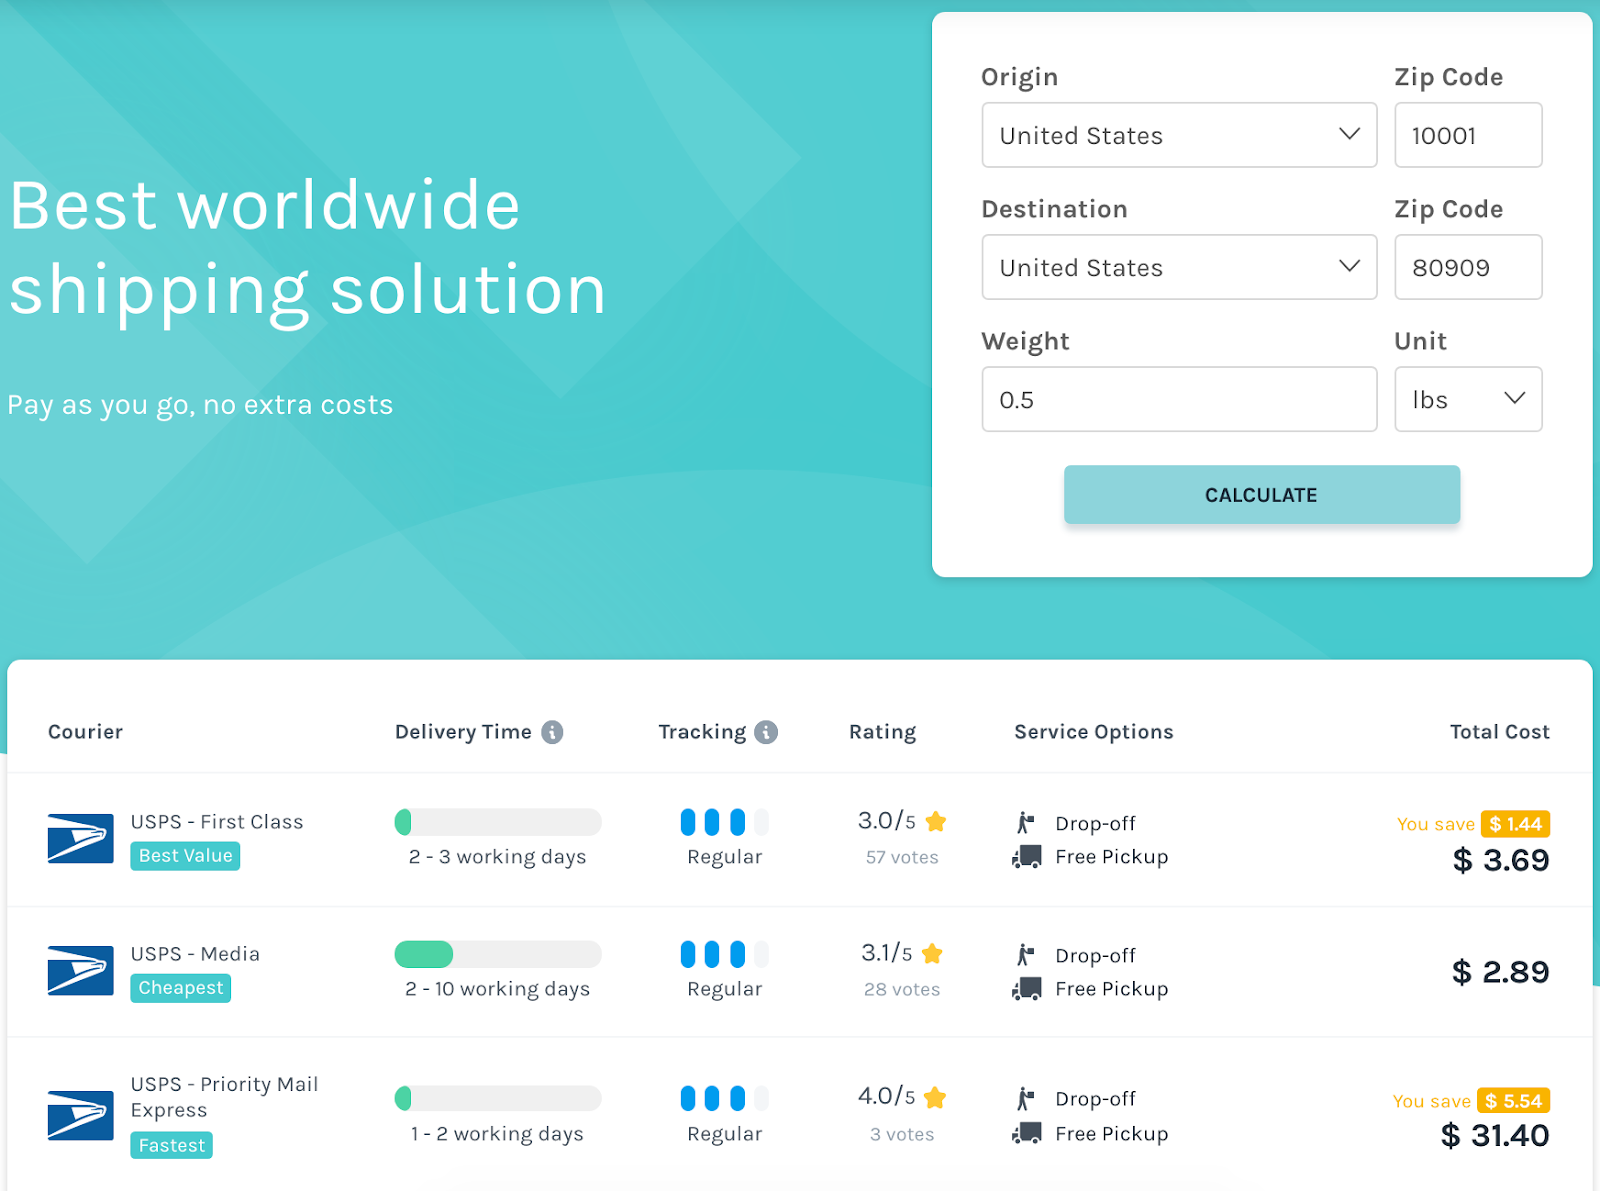Click the 2 - 3 working days text

497,857
